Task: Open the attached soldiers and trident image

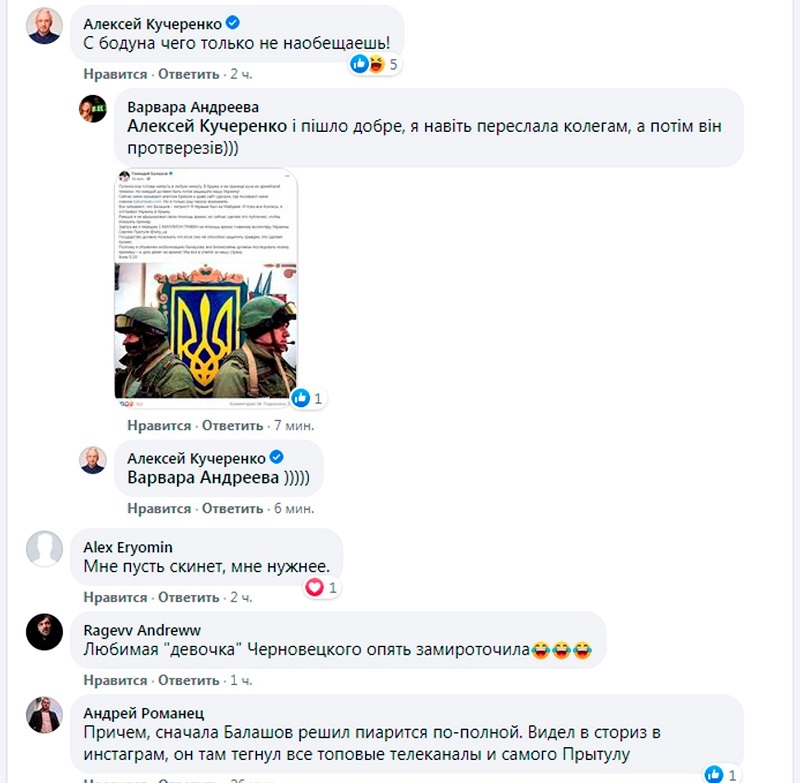Action: point(206,288)
